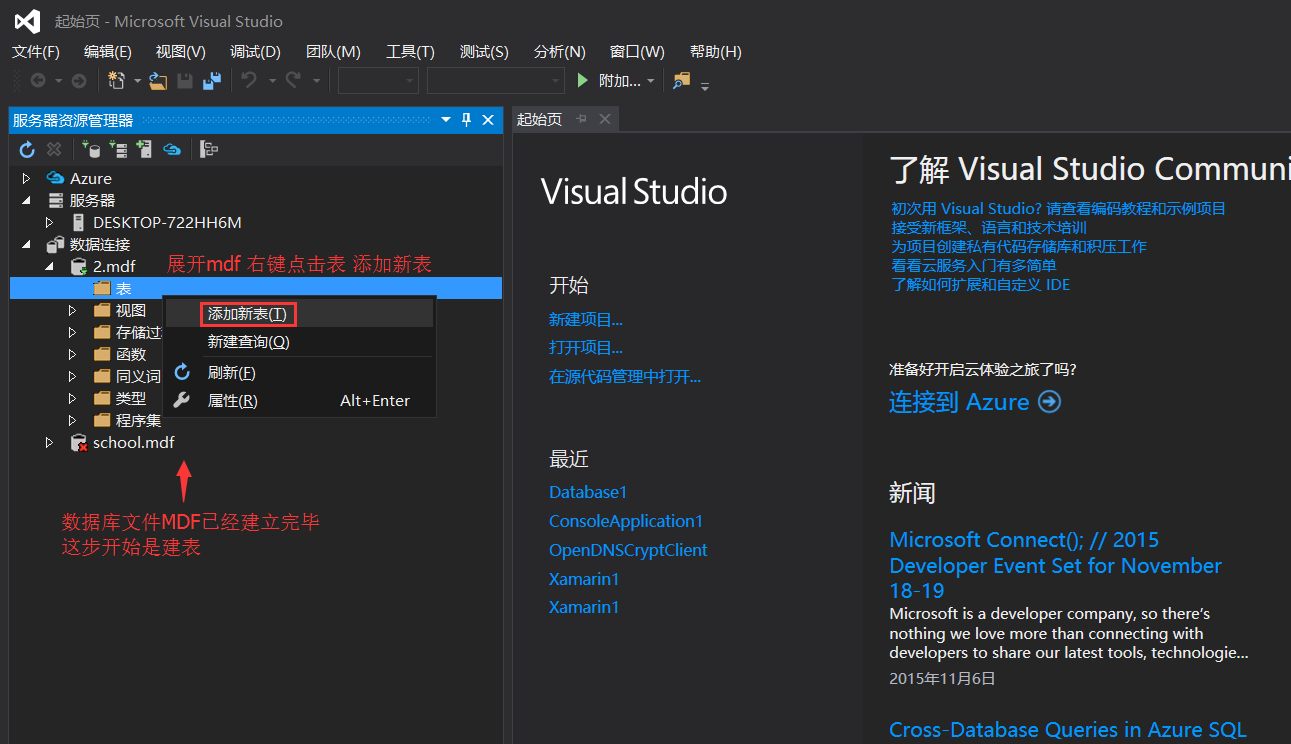
Task: Open the Redo history dropdown arrow
Action: click(x=316, y=81)
